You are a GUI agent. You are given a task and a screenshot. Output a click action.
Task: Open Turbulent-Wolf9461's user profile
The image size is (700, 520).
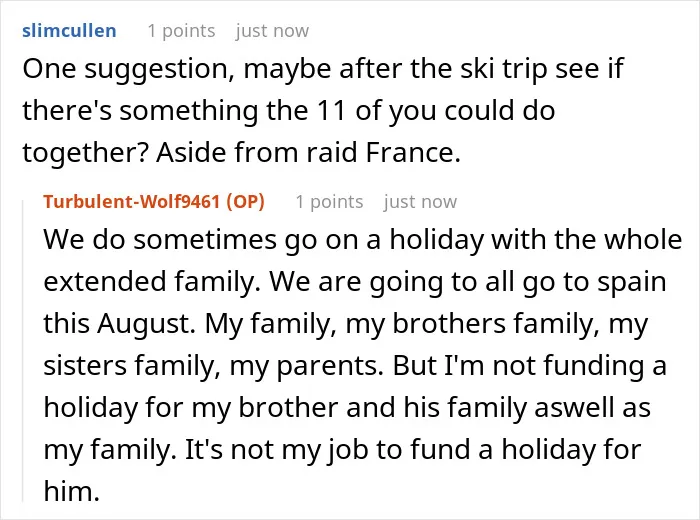click(x=131, y=202)
